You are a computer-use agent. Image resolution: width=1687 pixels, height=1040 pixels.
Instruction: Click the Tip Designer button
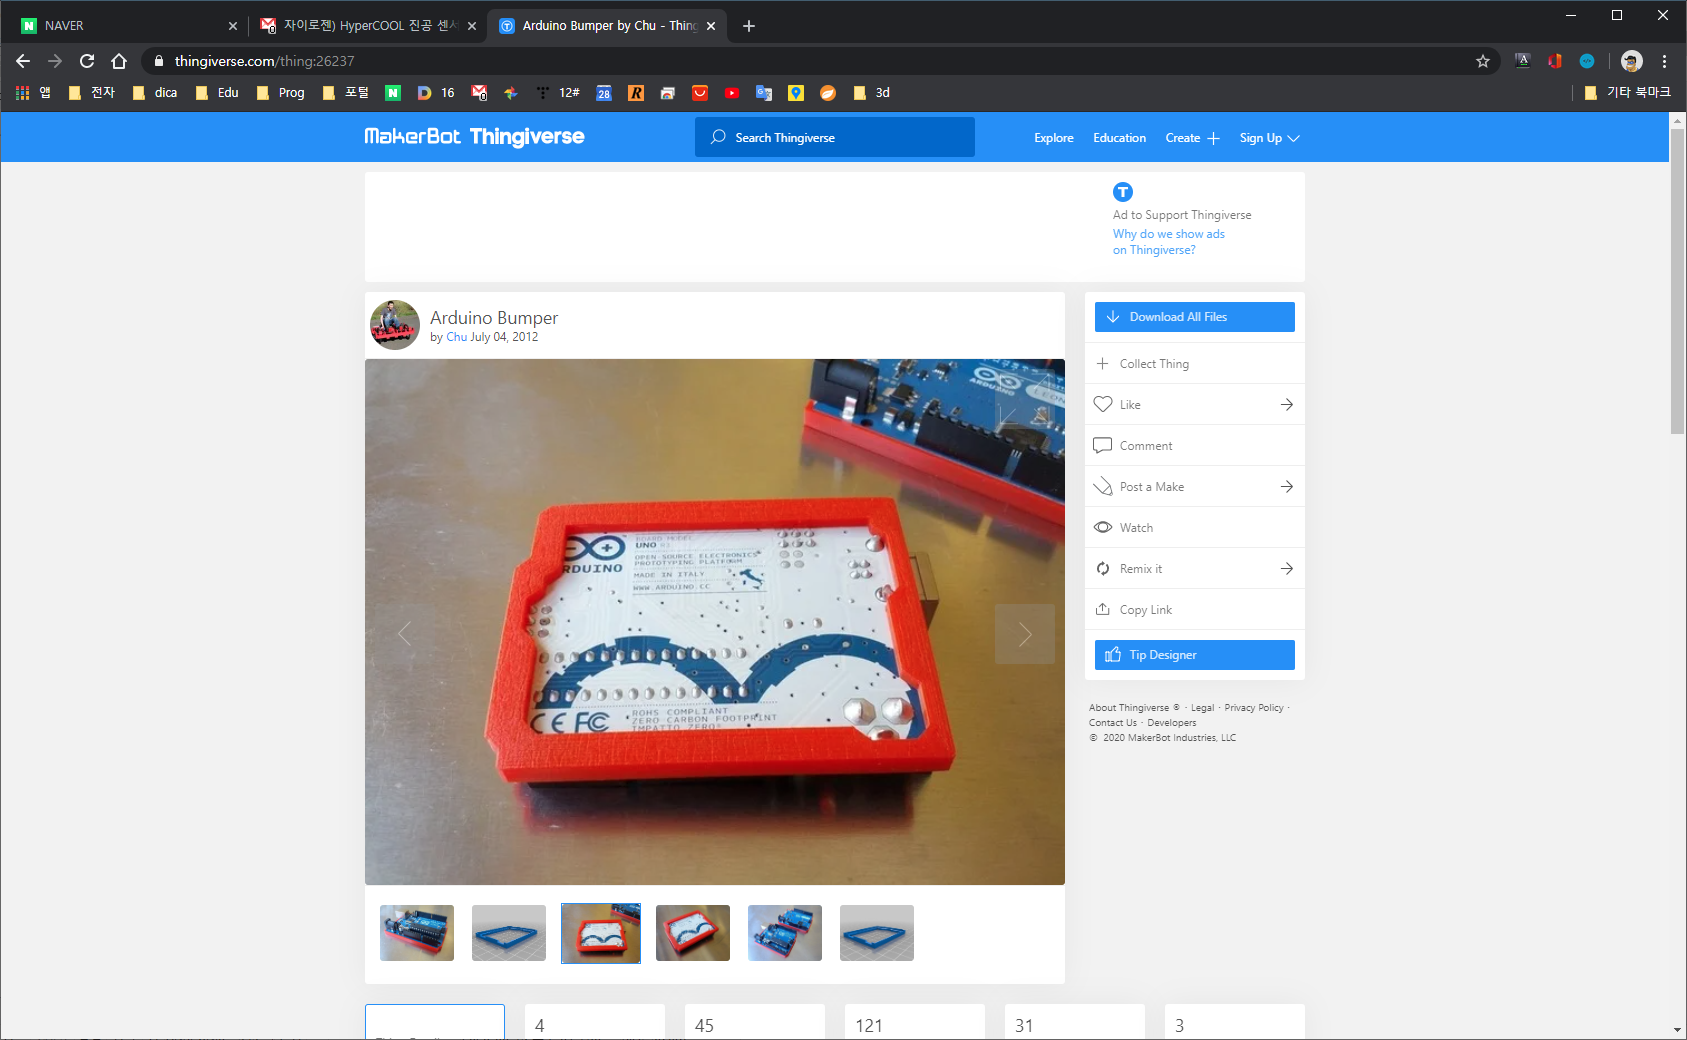pyautogui.click(x=1195, y=655)
